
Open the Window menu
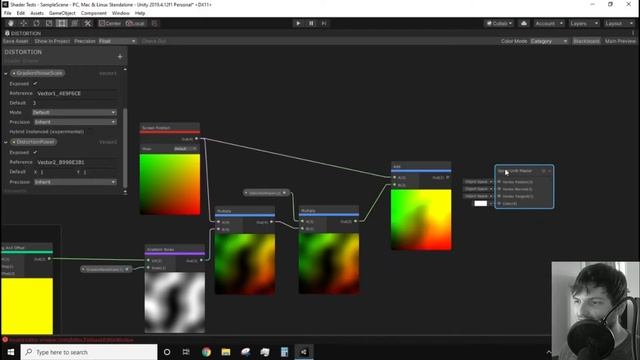tap(120, 13)
